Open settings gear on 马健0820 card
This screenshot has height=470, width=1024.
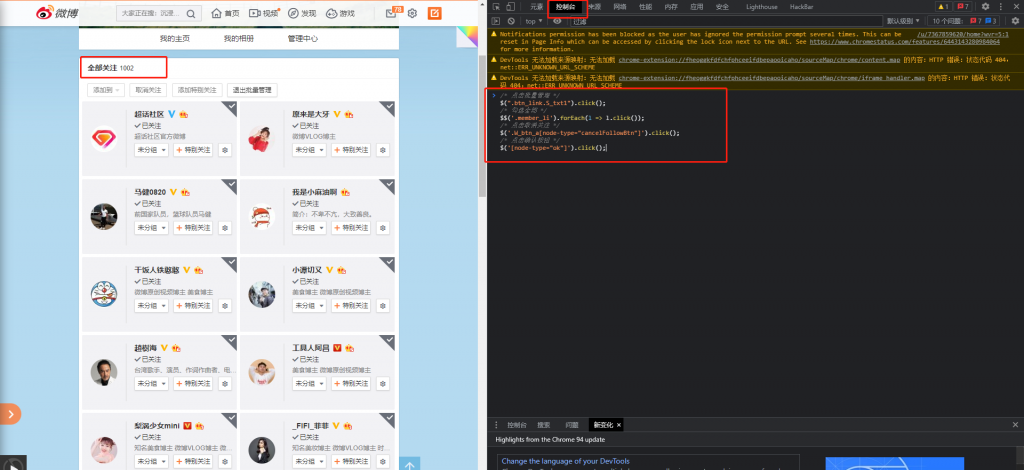(225, 228)
